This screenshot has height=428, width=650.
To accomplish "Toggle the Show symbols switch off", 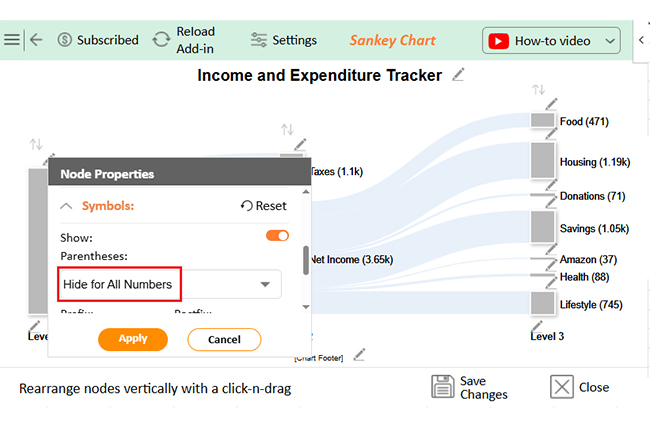I will pos(277,236).
